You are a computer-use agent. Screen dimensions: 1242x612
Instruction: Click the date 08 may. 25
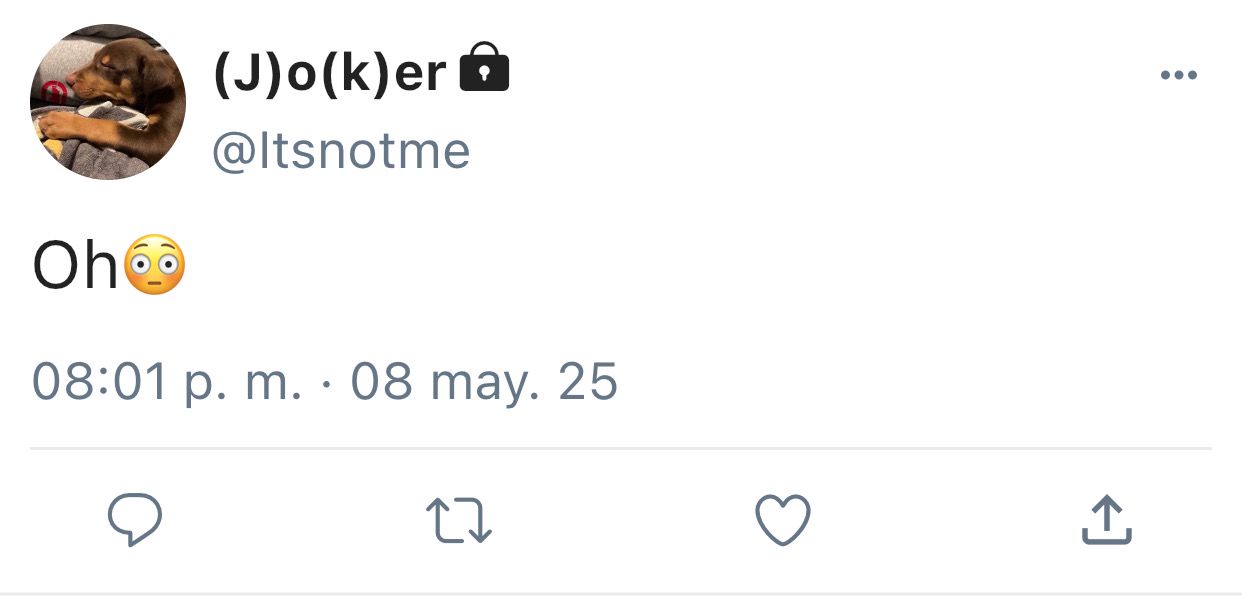click(x=484, y=383)
